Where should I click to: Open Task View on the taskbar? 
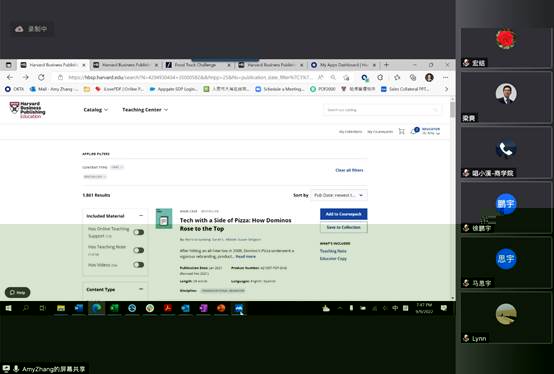coord(43,308)
